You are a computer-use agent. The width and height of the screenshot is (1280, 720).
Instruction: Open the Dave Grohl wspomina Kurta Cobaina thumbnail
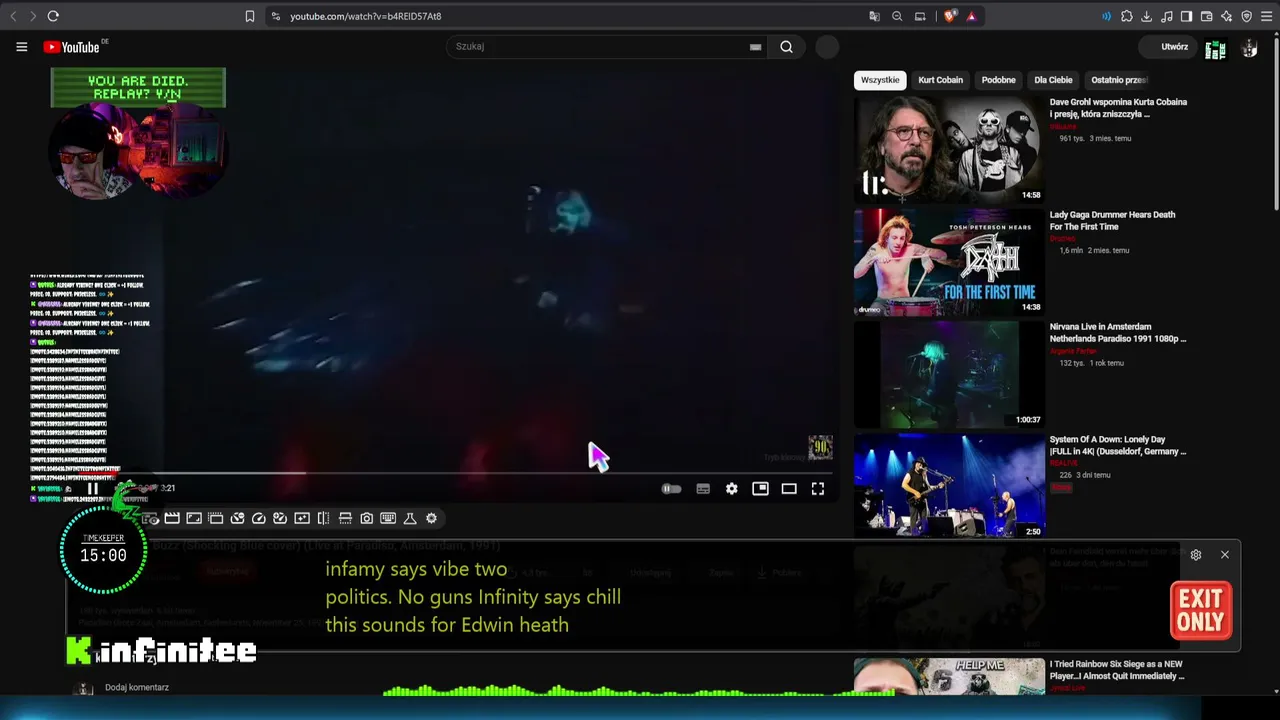tap(949, 150)
